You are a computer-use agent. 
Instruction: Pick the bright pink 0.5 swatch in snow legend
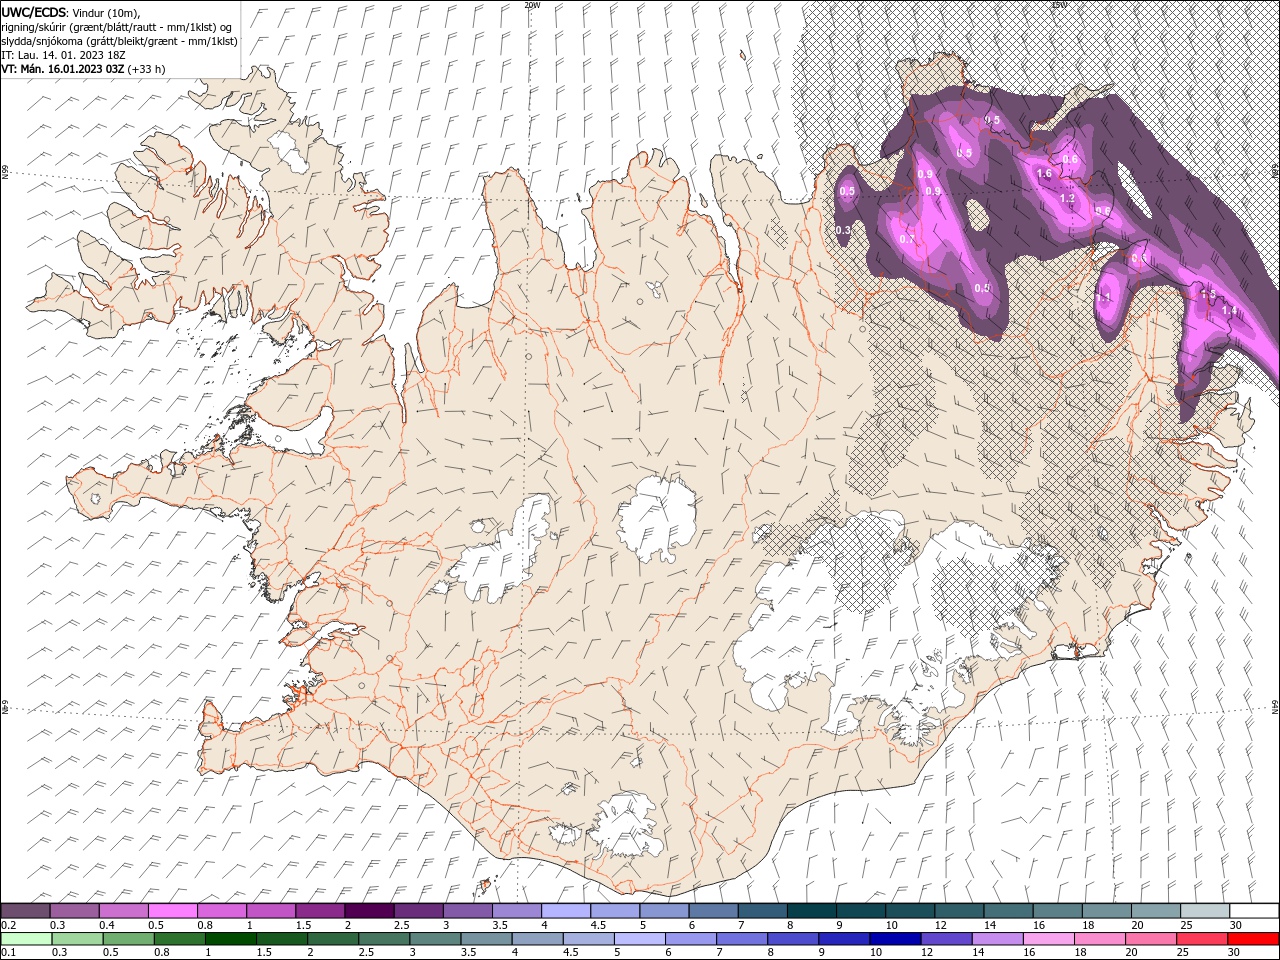click(x=173, y=911)
